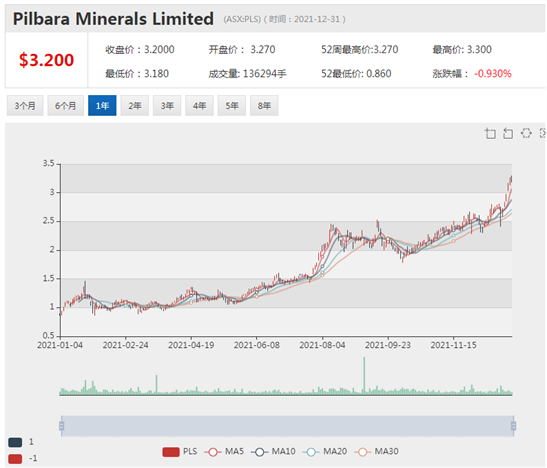The height and width of the screenshot is (468, 547).
Task: Switch to the 6个月 range
Action: coord(66,105)
